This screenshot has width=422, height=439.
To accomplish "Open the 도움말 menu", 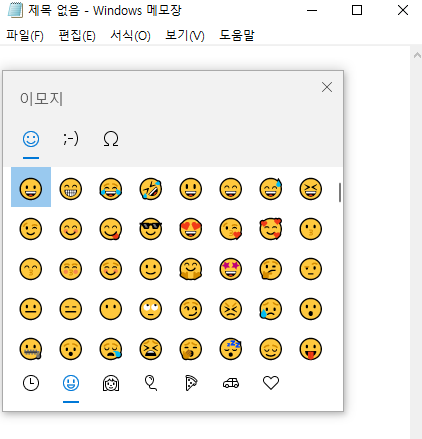I will coord(237,35).
